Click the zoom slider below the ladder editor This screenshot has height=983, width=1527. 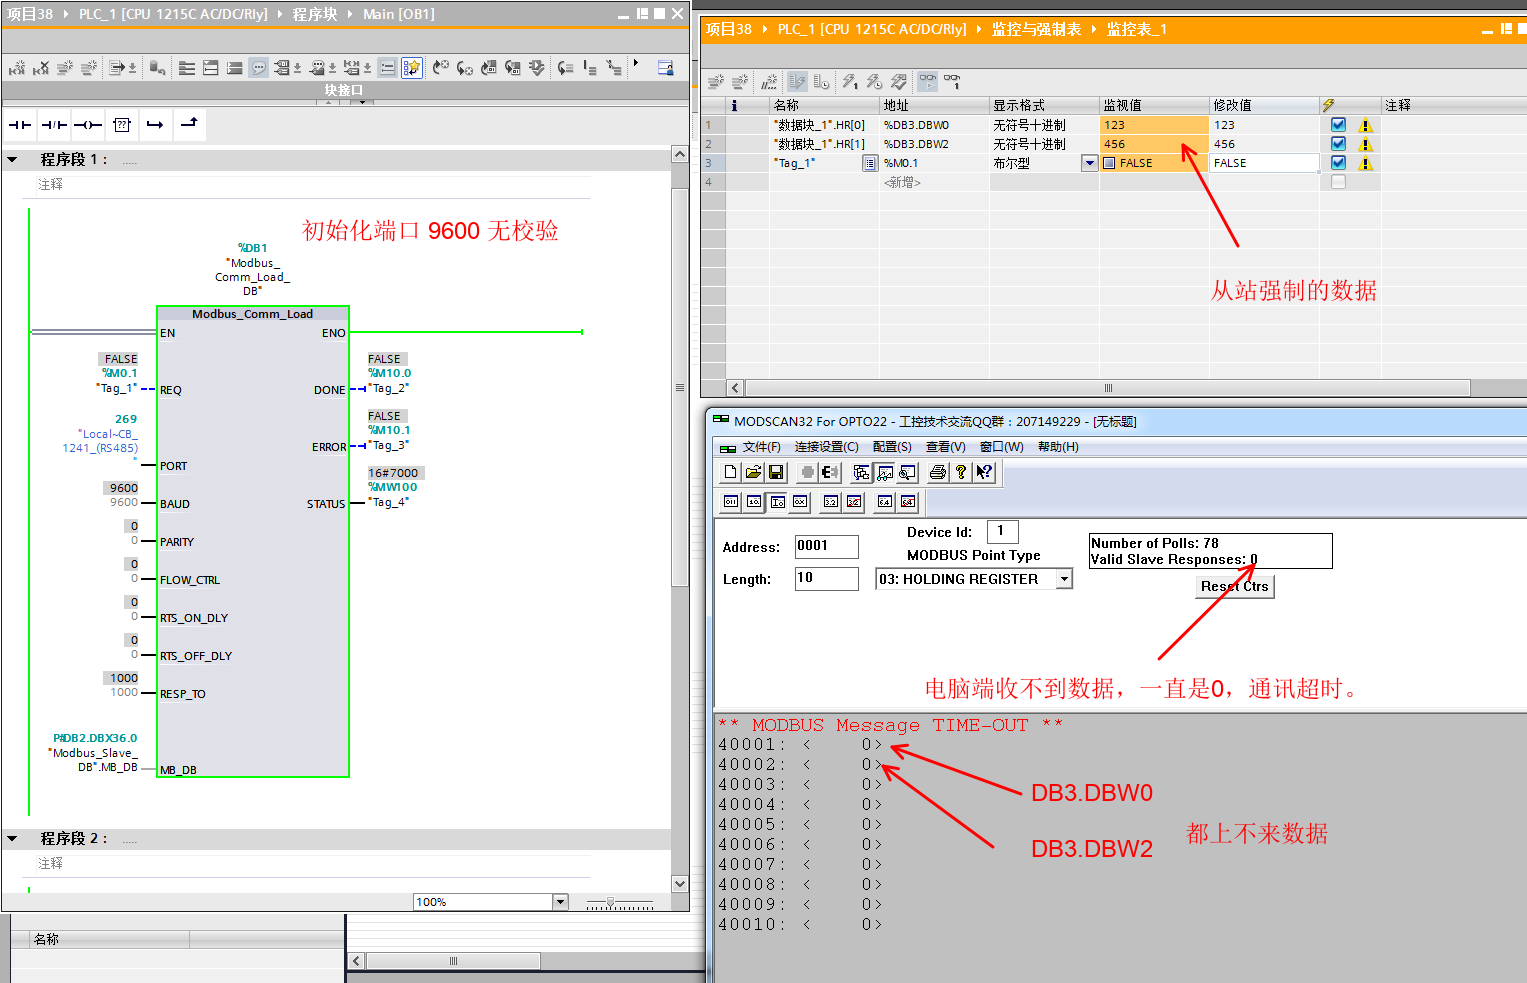pyautogui.click(x=610, y=902)
